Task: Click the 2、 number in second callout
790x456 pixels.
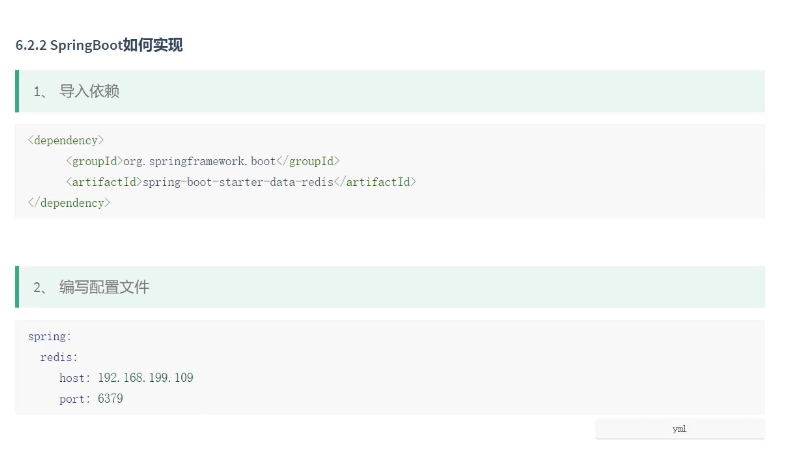Action: tap(40, 287)
